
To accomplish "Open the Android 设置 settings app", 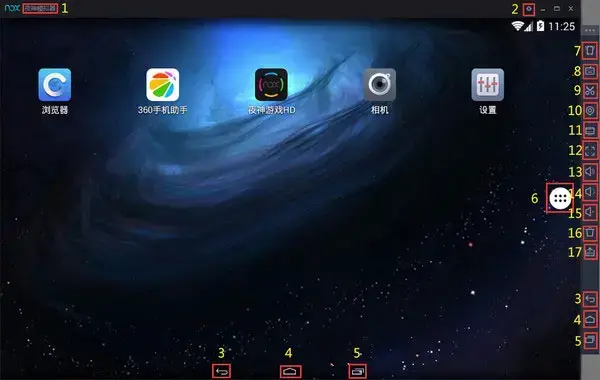I will tap(488, 85).
